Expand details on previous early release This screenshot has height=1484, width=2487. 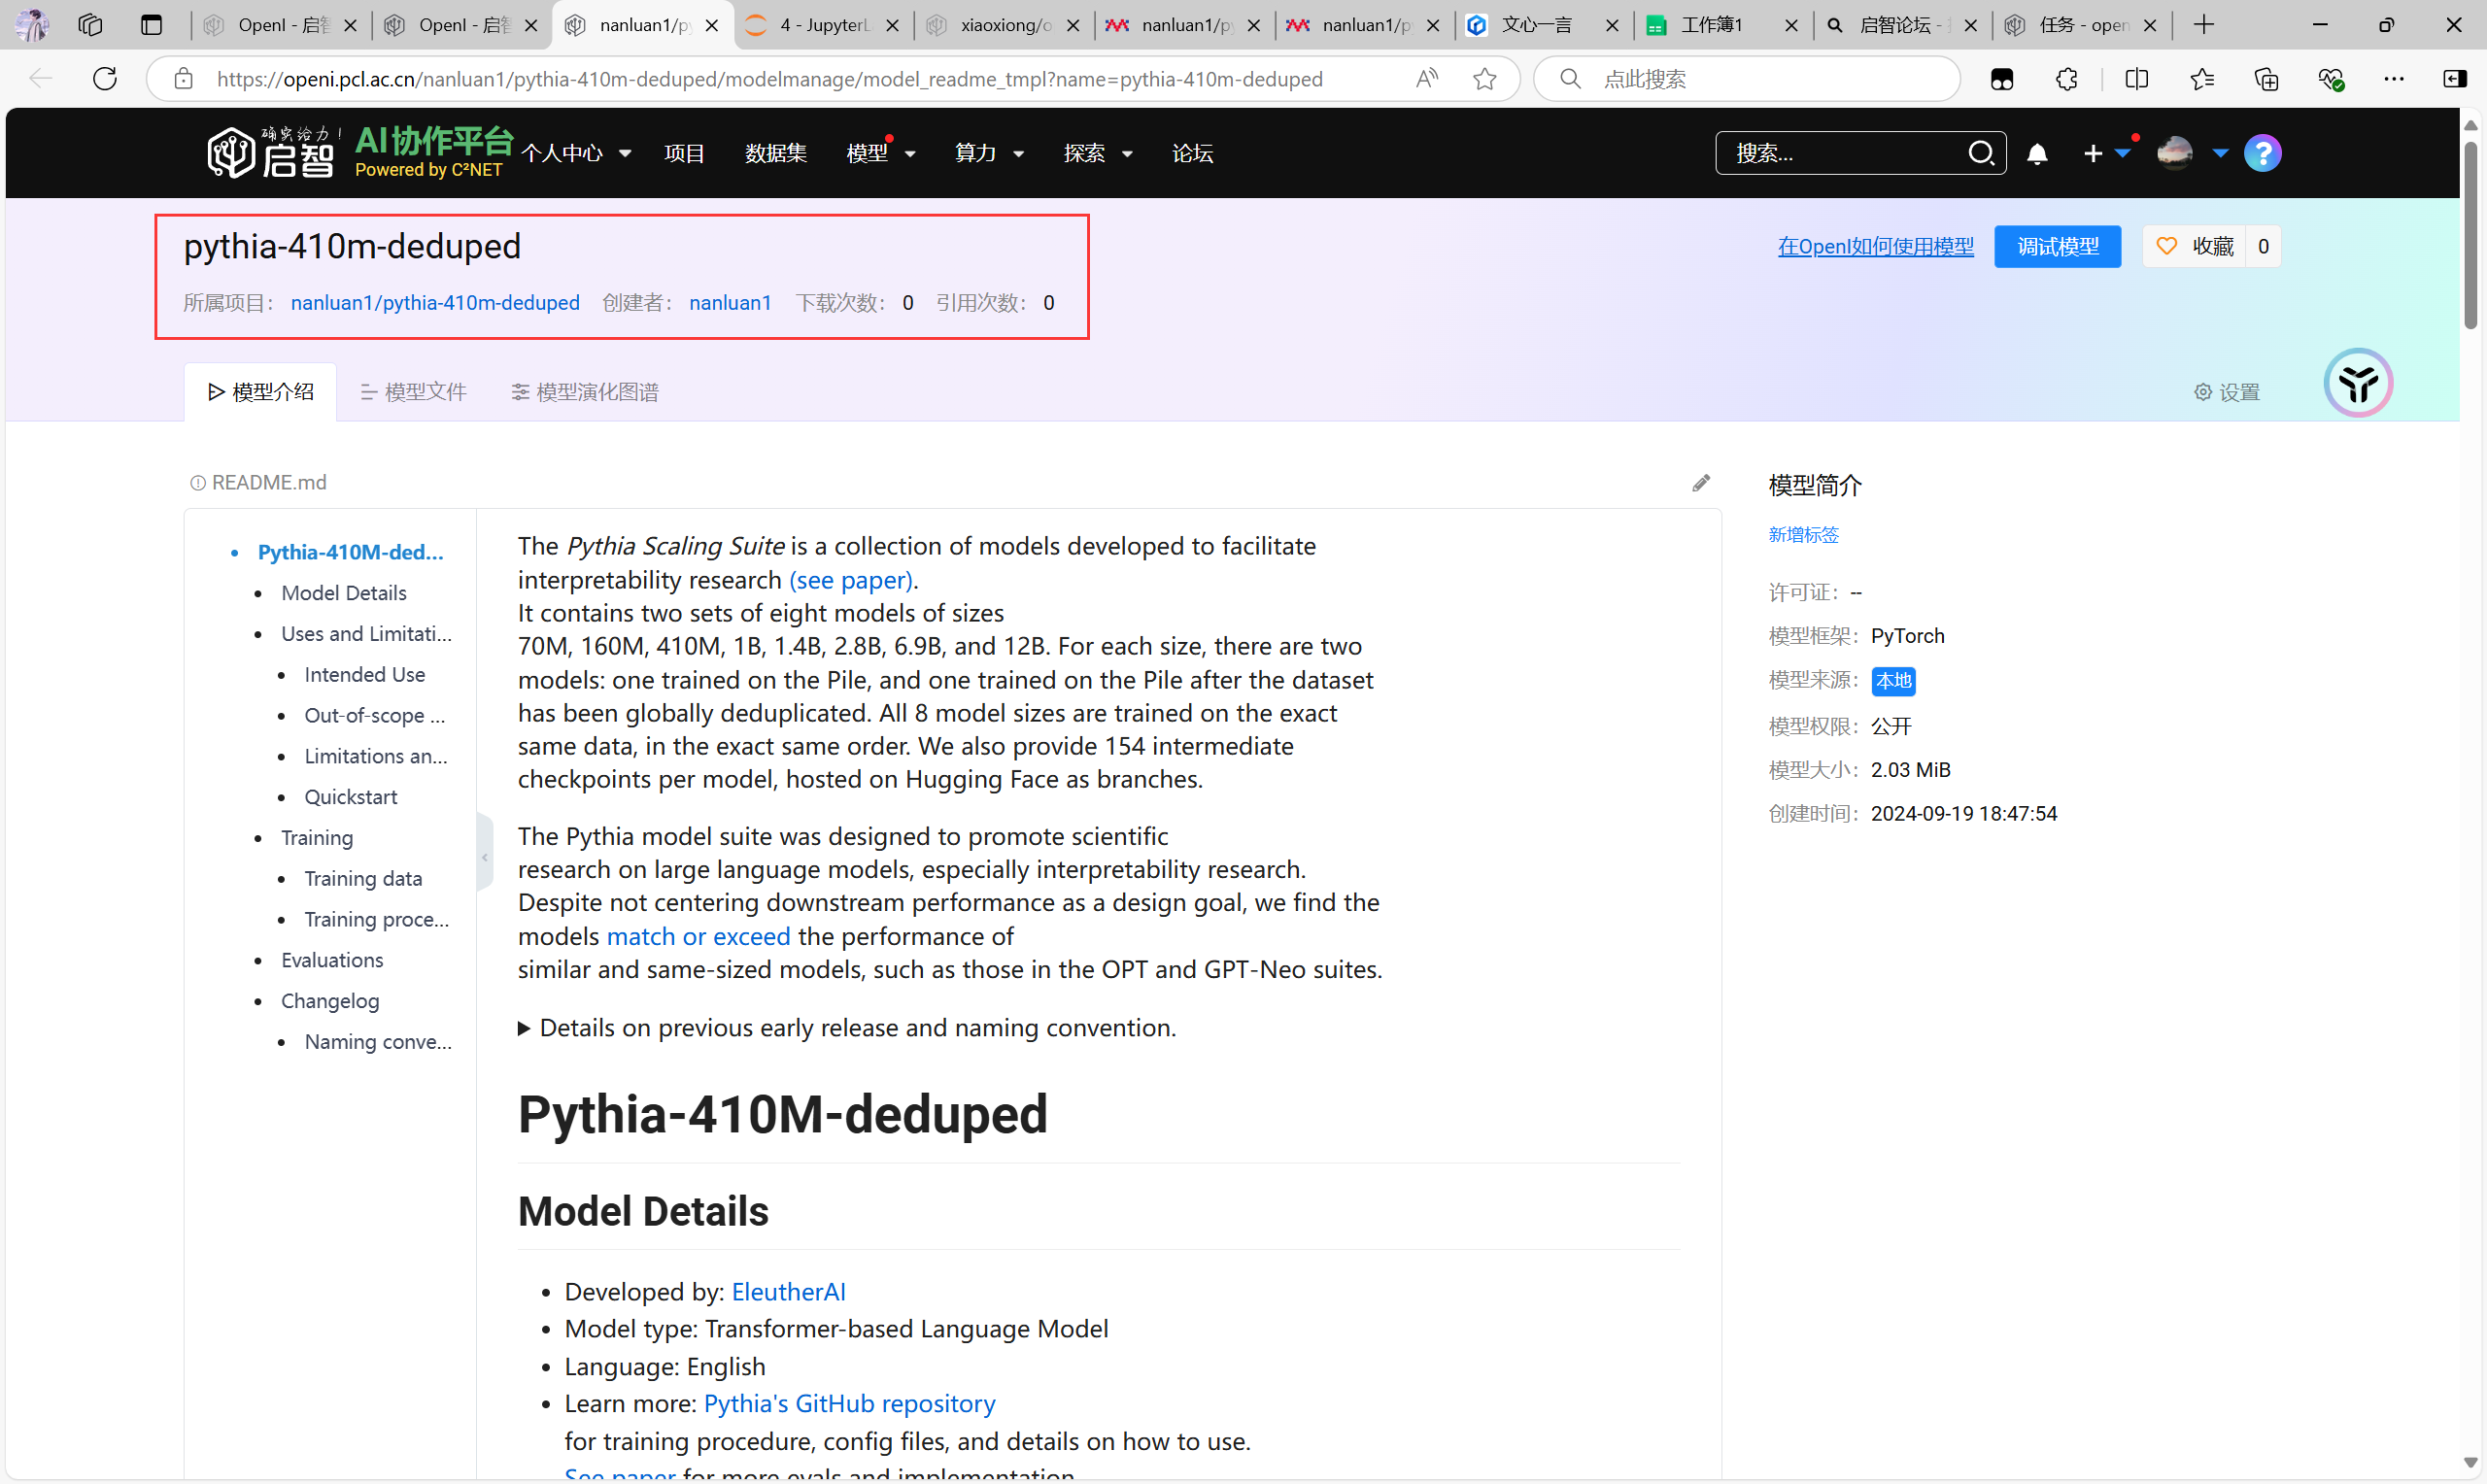[x=847, y=1028]
